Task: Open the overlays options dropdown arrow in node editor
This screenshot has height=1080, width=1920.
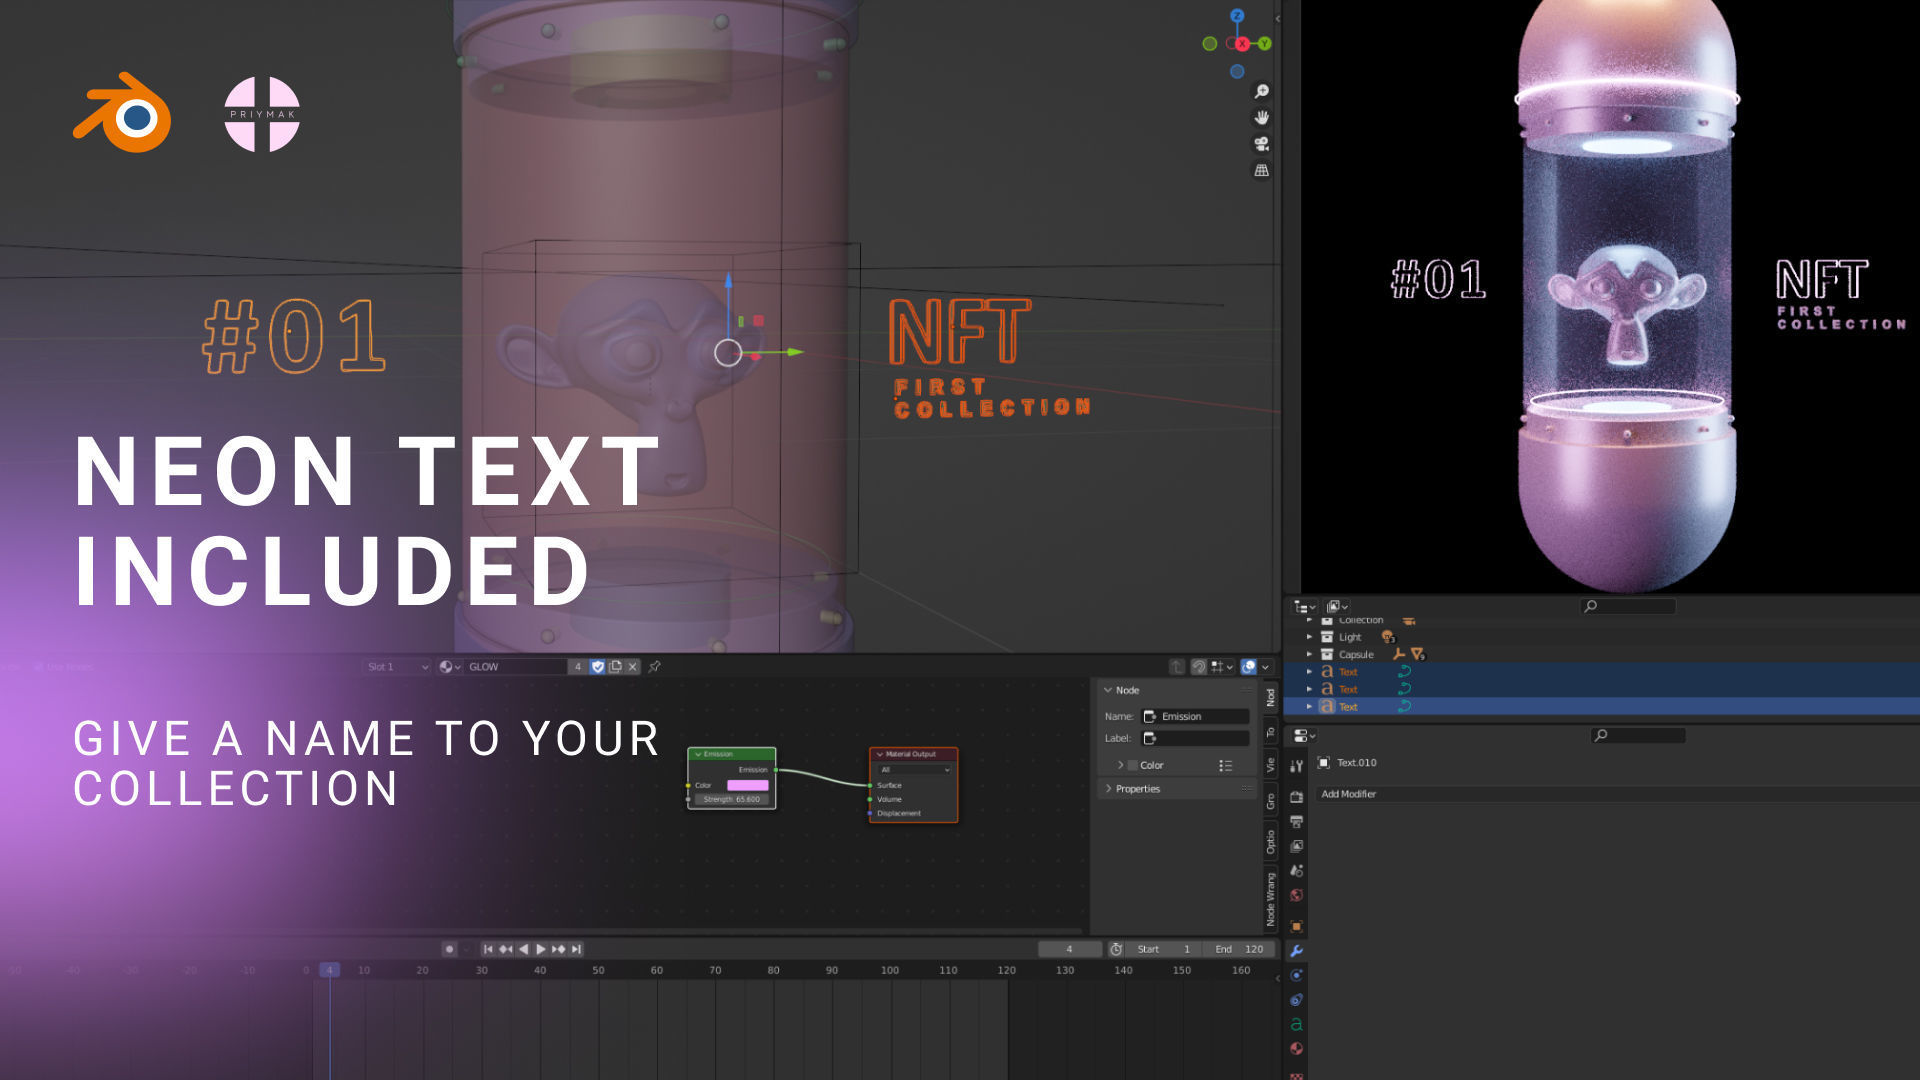Action: point(1266,667)
